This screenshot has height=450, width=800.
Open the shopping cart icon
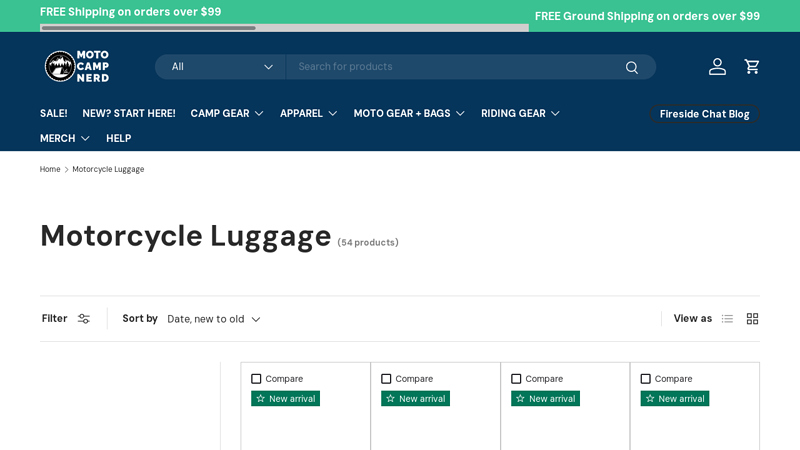(752, 67)
